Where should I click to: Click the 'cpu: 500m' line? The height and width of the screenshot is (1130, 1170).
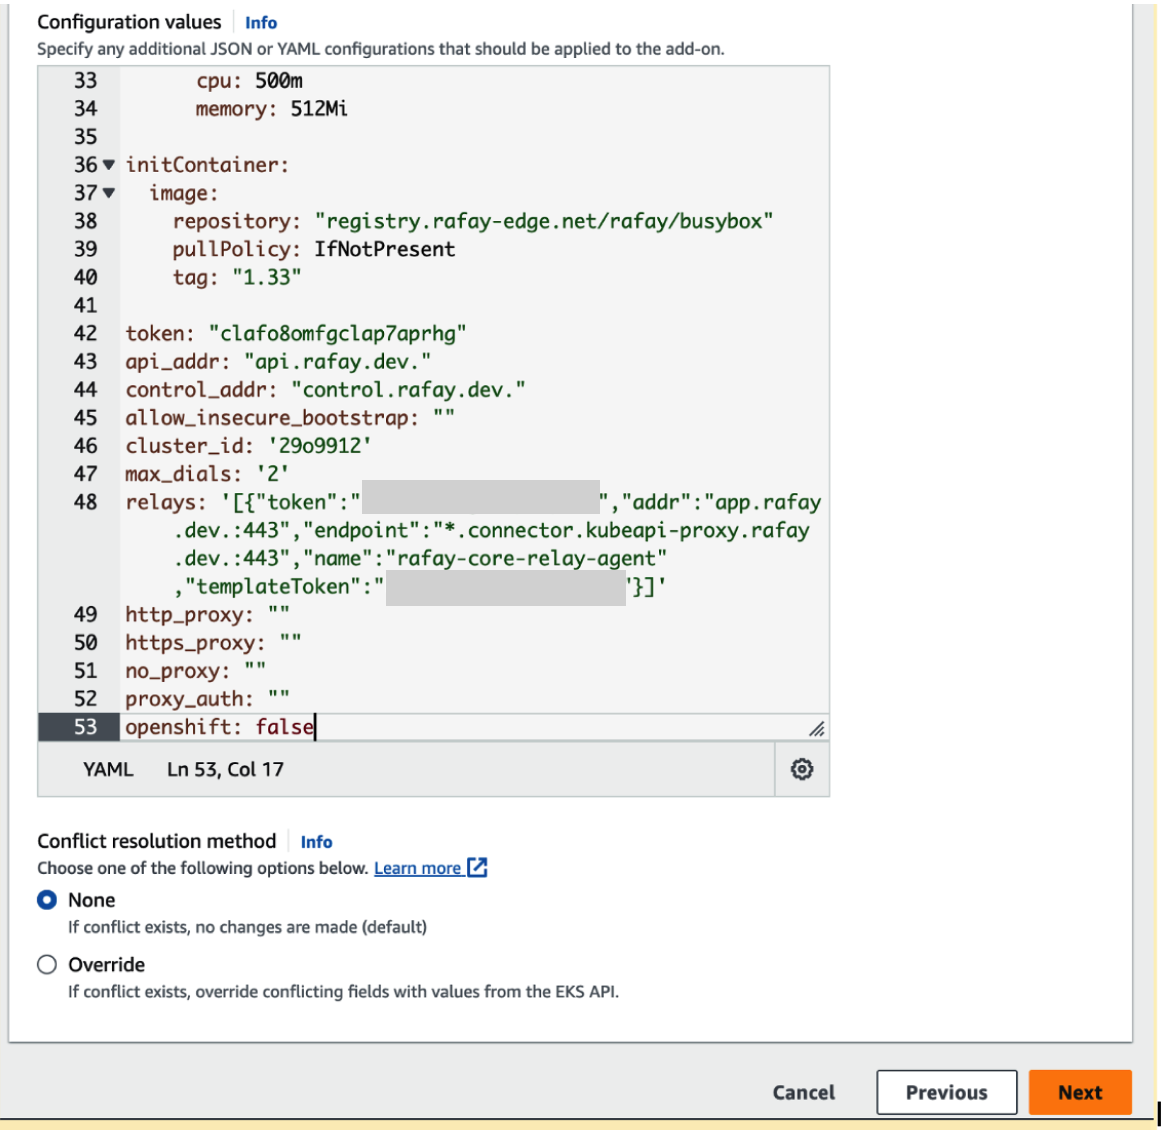[249, 81]
